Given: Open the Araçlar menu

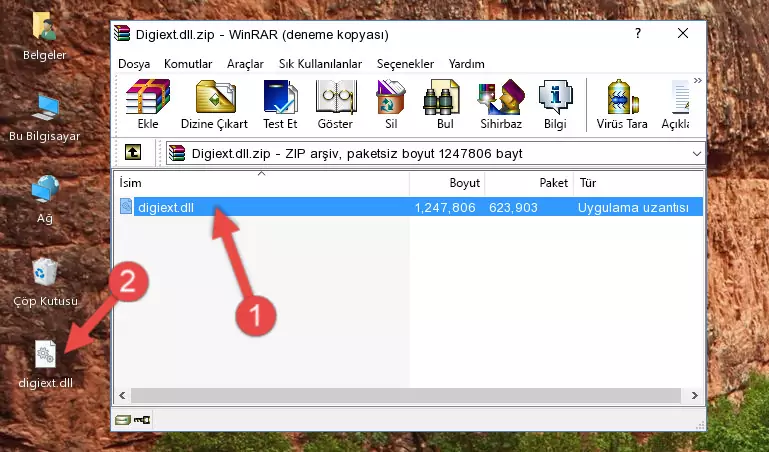Looking at the screenshot, I should [245, 64].
